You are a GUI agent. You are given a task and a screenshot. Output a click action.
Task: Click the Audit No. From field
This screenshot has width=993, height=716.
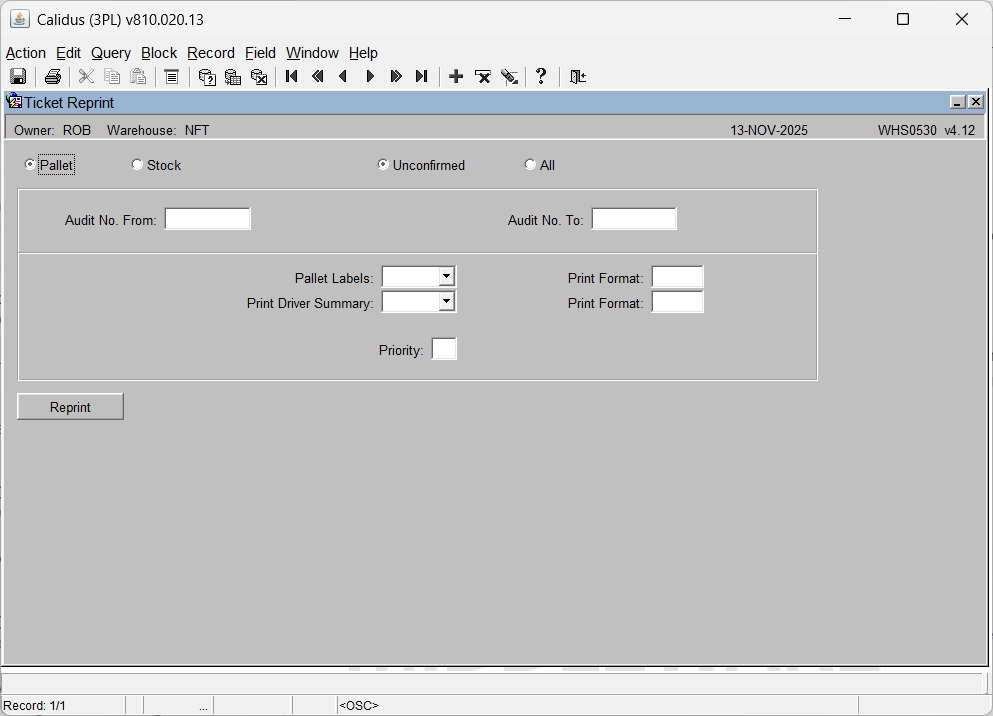[207, 219]
